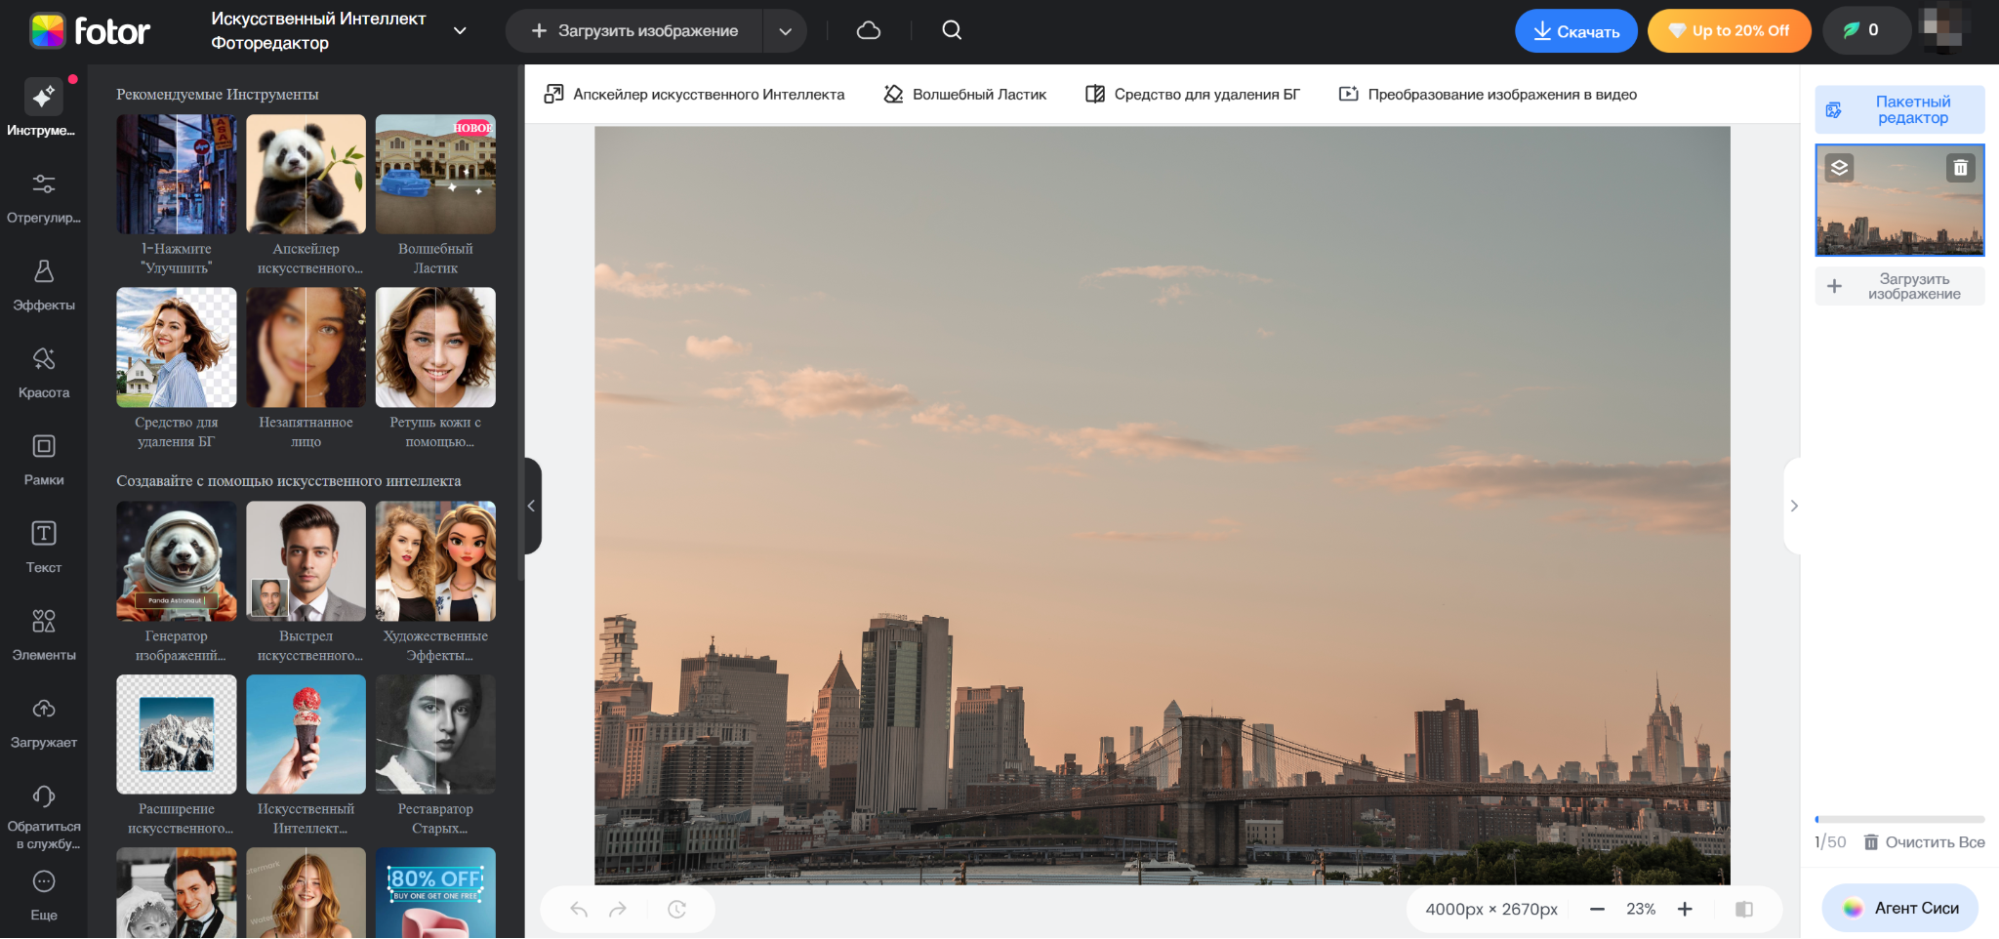Select Средство для удаления БГ in toolbar
1999x939 pixels.
click(x=1192, y=94)
